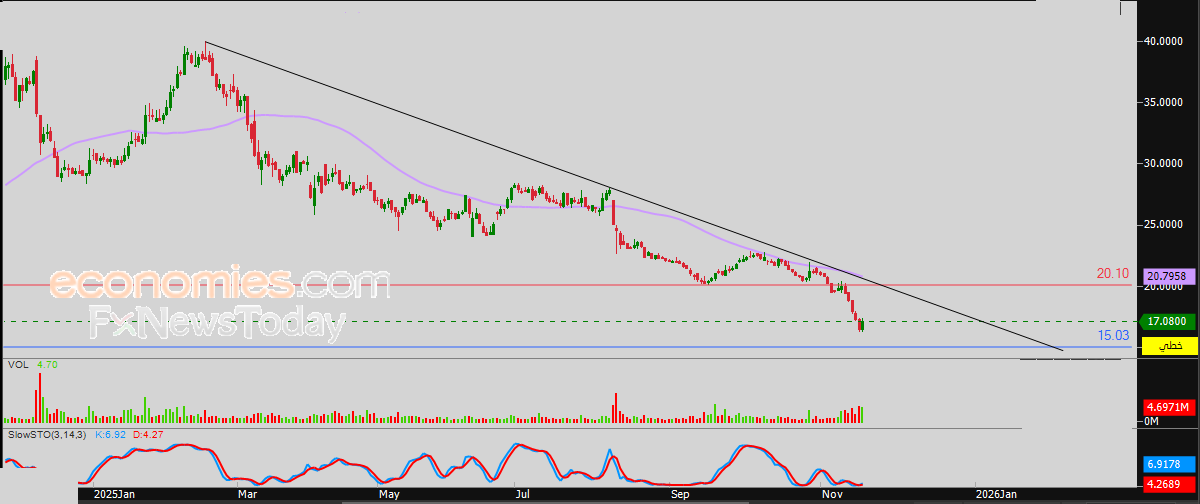Click the red 4.2689 stochastic D tag
The width and height of the screenshot is (1200, 504).
click(x=1168, y=486)
